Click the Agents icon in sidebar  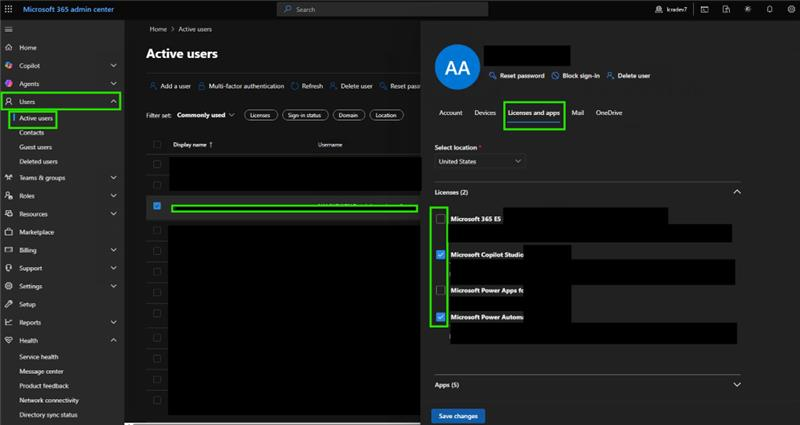coord(9,84)
